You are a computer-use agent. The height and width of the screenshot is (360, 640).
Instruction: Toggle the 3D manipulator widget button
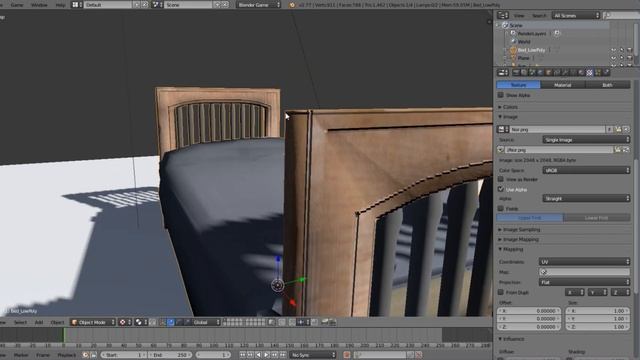click(x=163, y=322)
